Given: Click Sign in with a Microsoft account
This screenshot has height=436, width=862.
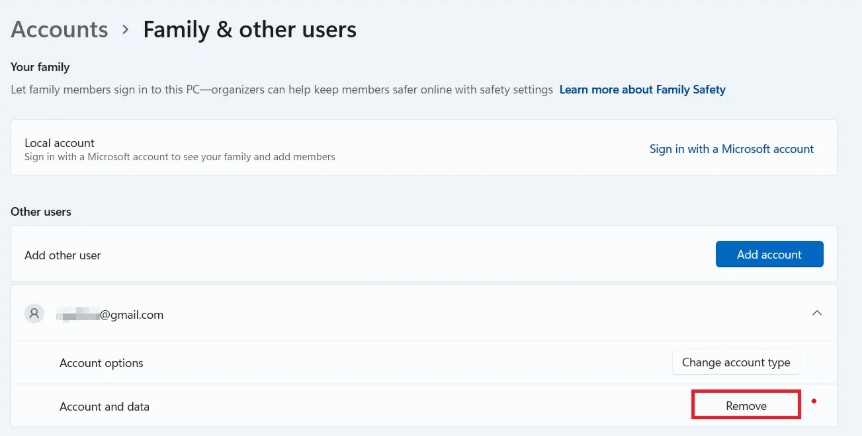Looking at the screenshot, I should (x=731, y=149).
